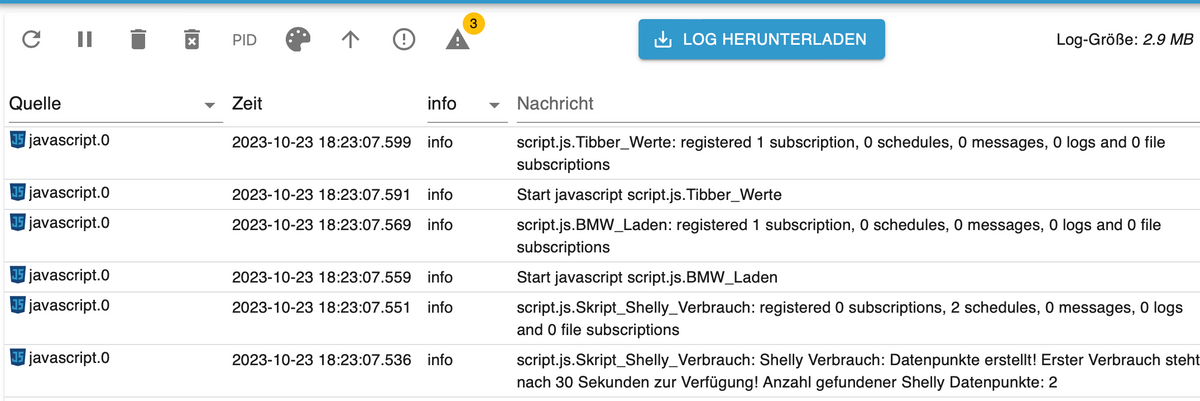Toggle the color palette icon

(x=298, y=40)
